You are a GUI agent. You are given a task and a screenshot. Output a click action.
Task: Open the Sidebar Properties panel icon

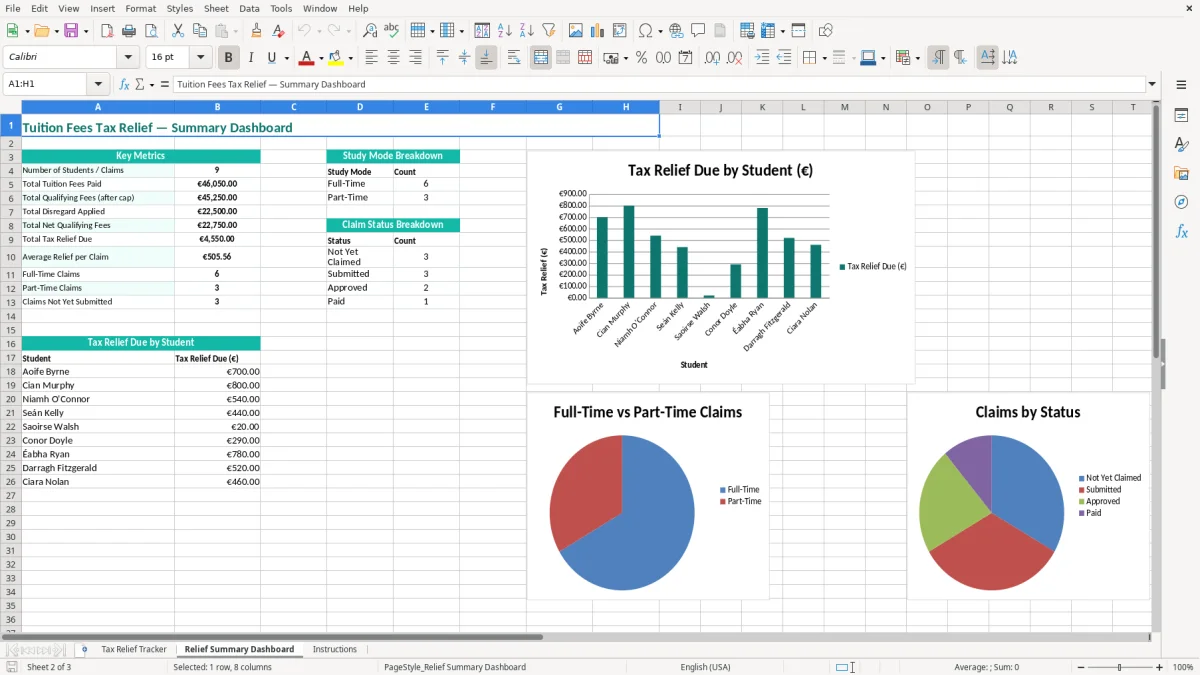click(x=1181, y=115)
